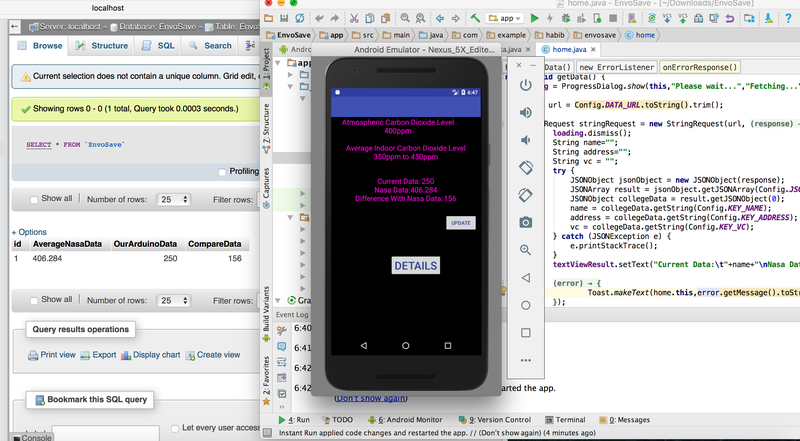
Task: Click the emulator zoom magnifier icon
Action: click(x=526, y=249)
